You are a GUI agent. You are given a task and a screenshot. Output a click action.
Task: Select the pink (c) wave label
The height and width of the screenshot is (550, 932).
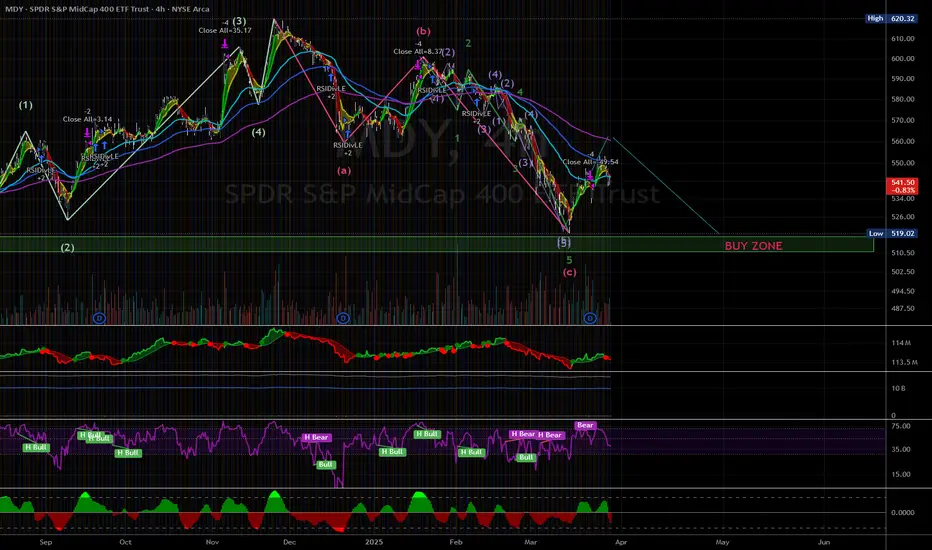coord(569,272)
